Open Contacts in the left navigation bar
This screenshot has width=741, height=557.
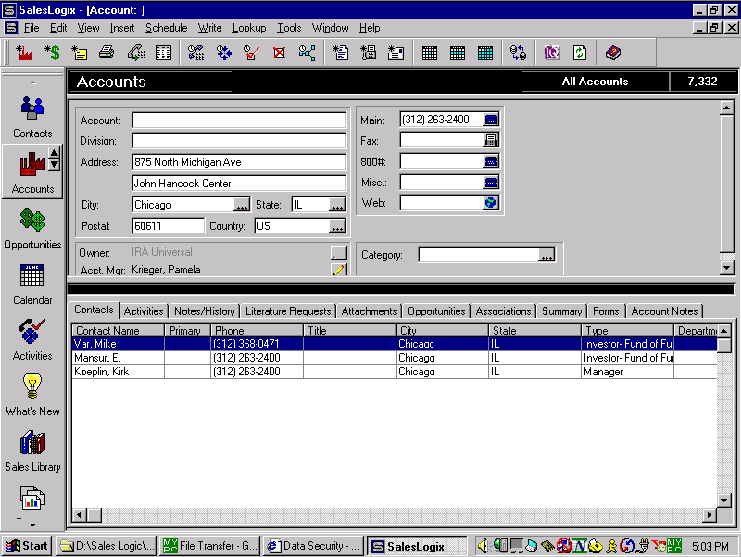[33, 117]
